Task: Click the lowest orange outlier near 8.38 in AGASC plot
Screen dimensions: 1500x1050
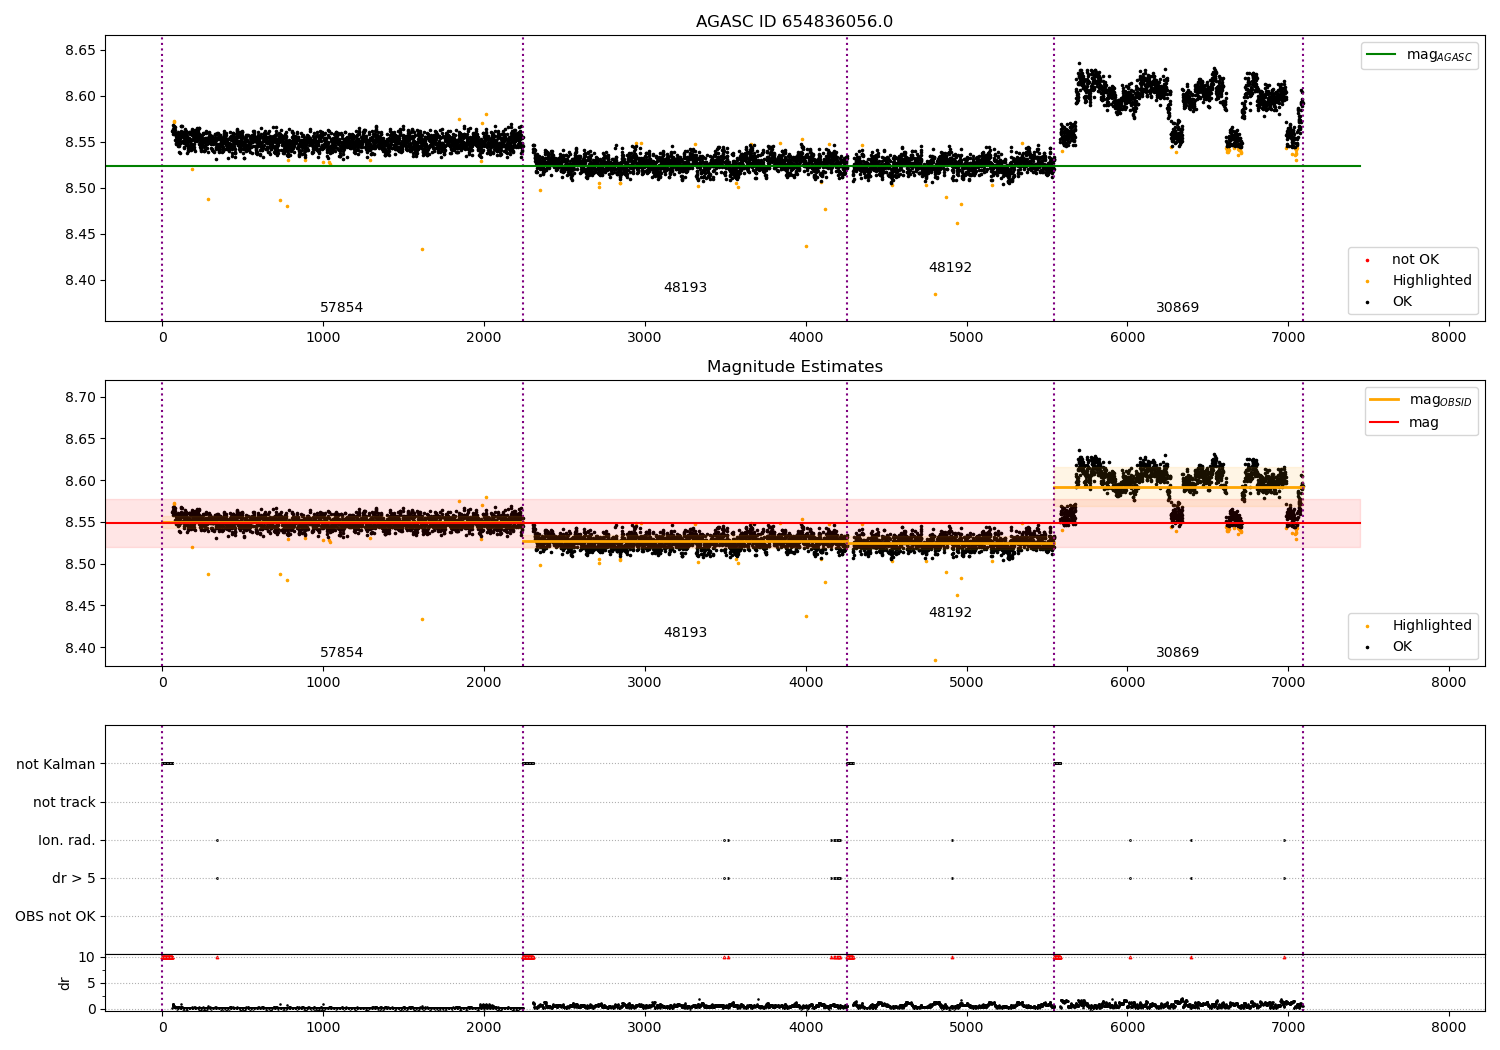Action: point(935,294)
